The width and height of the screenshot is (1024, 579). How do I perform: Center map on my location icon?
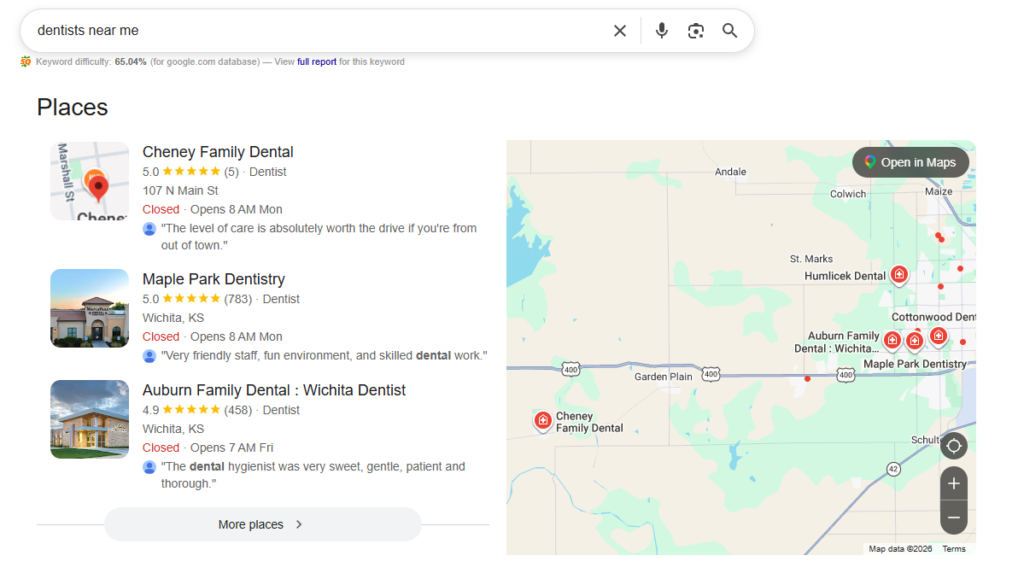(x=953, y=446)
